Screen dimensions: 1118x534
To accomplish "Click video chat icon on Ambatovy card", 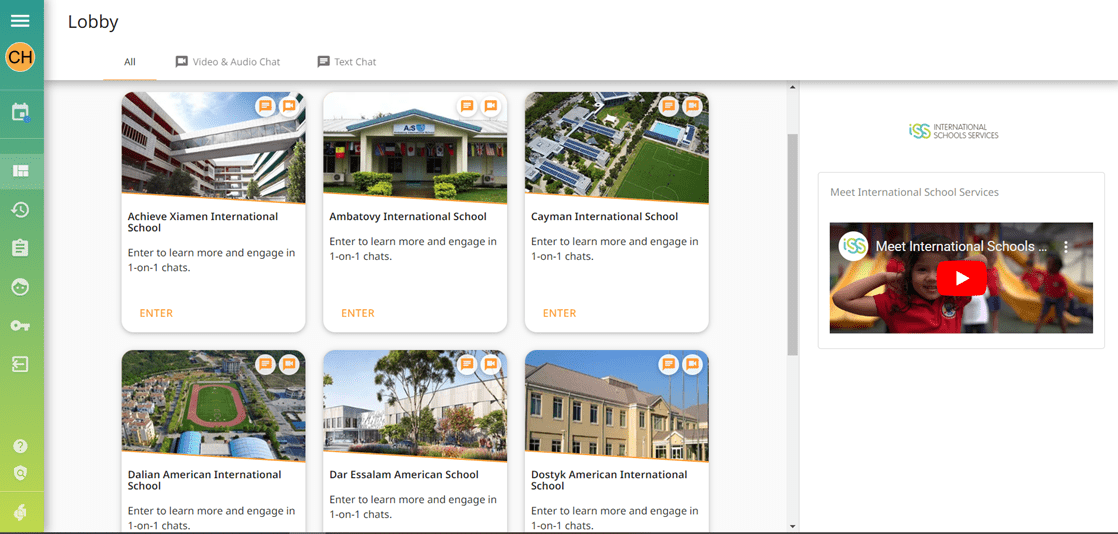I will coord(491,106).
